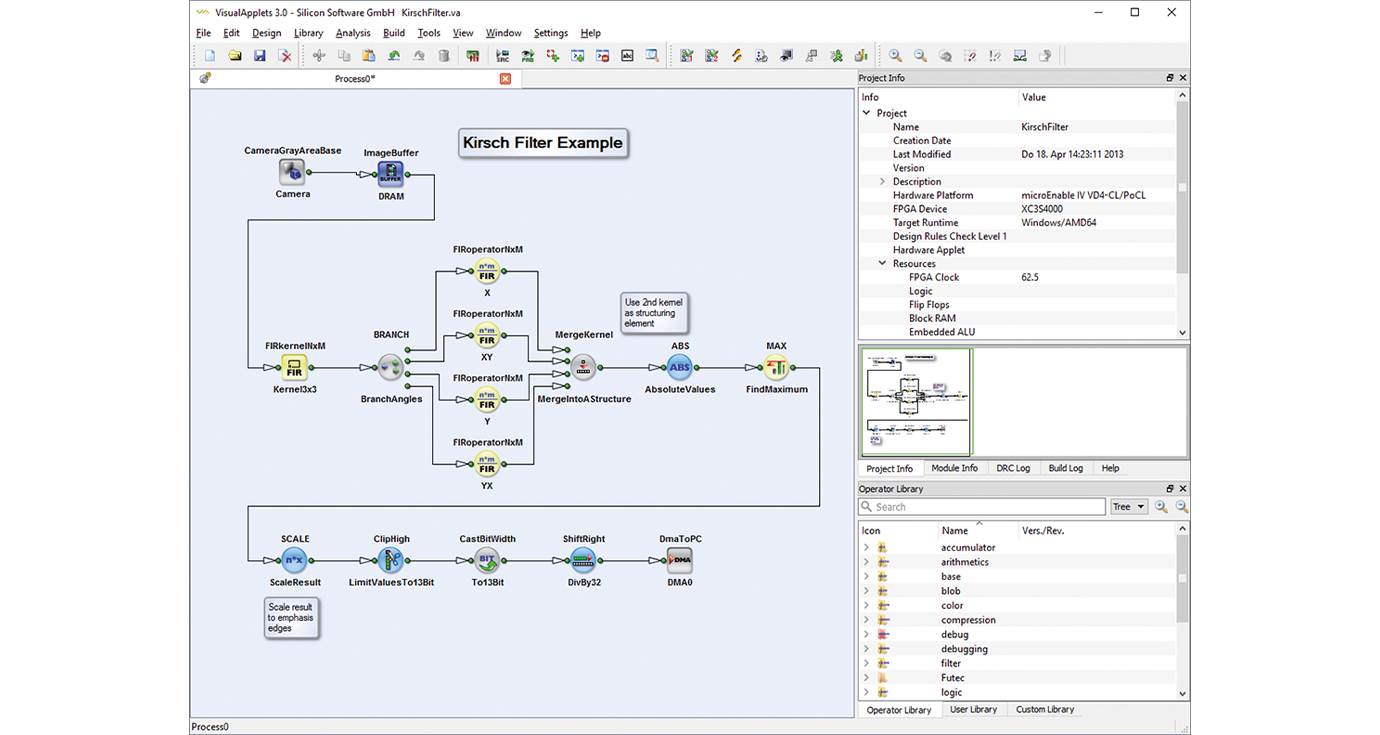This screenshot has width=1380, height=735.
Task: Expand the Description row in Project Info
Action: click(882, 182)
